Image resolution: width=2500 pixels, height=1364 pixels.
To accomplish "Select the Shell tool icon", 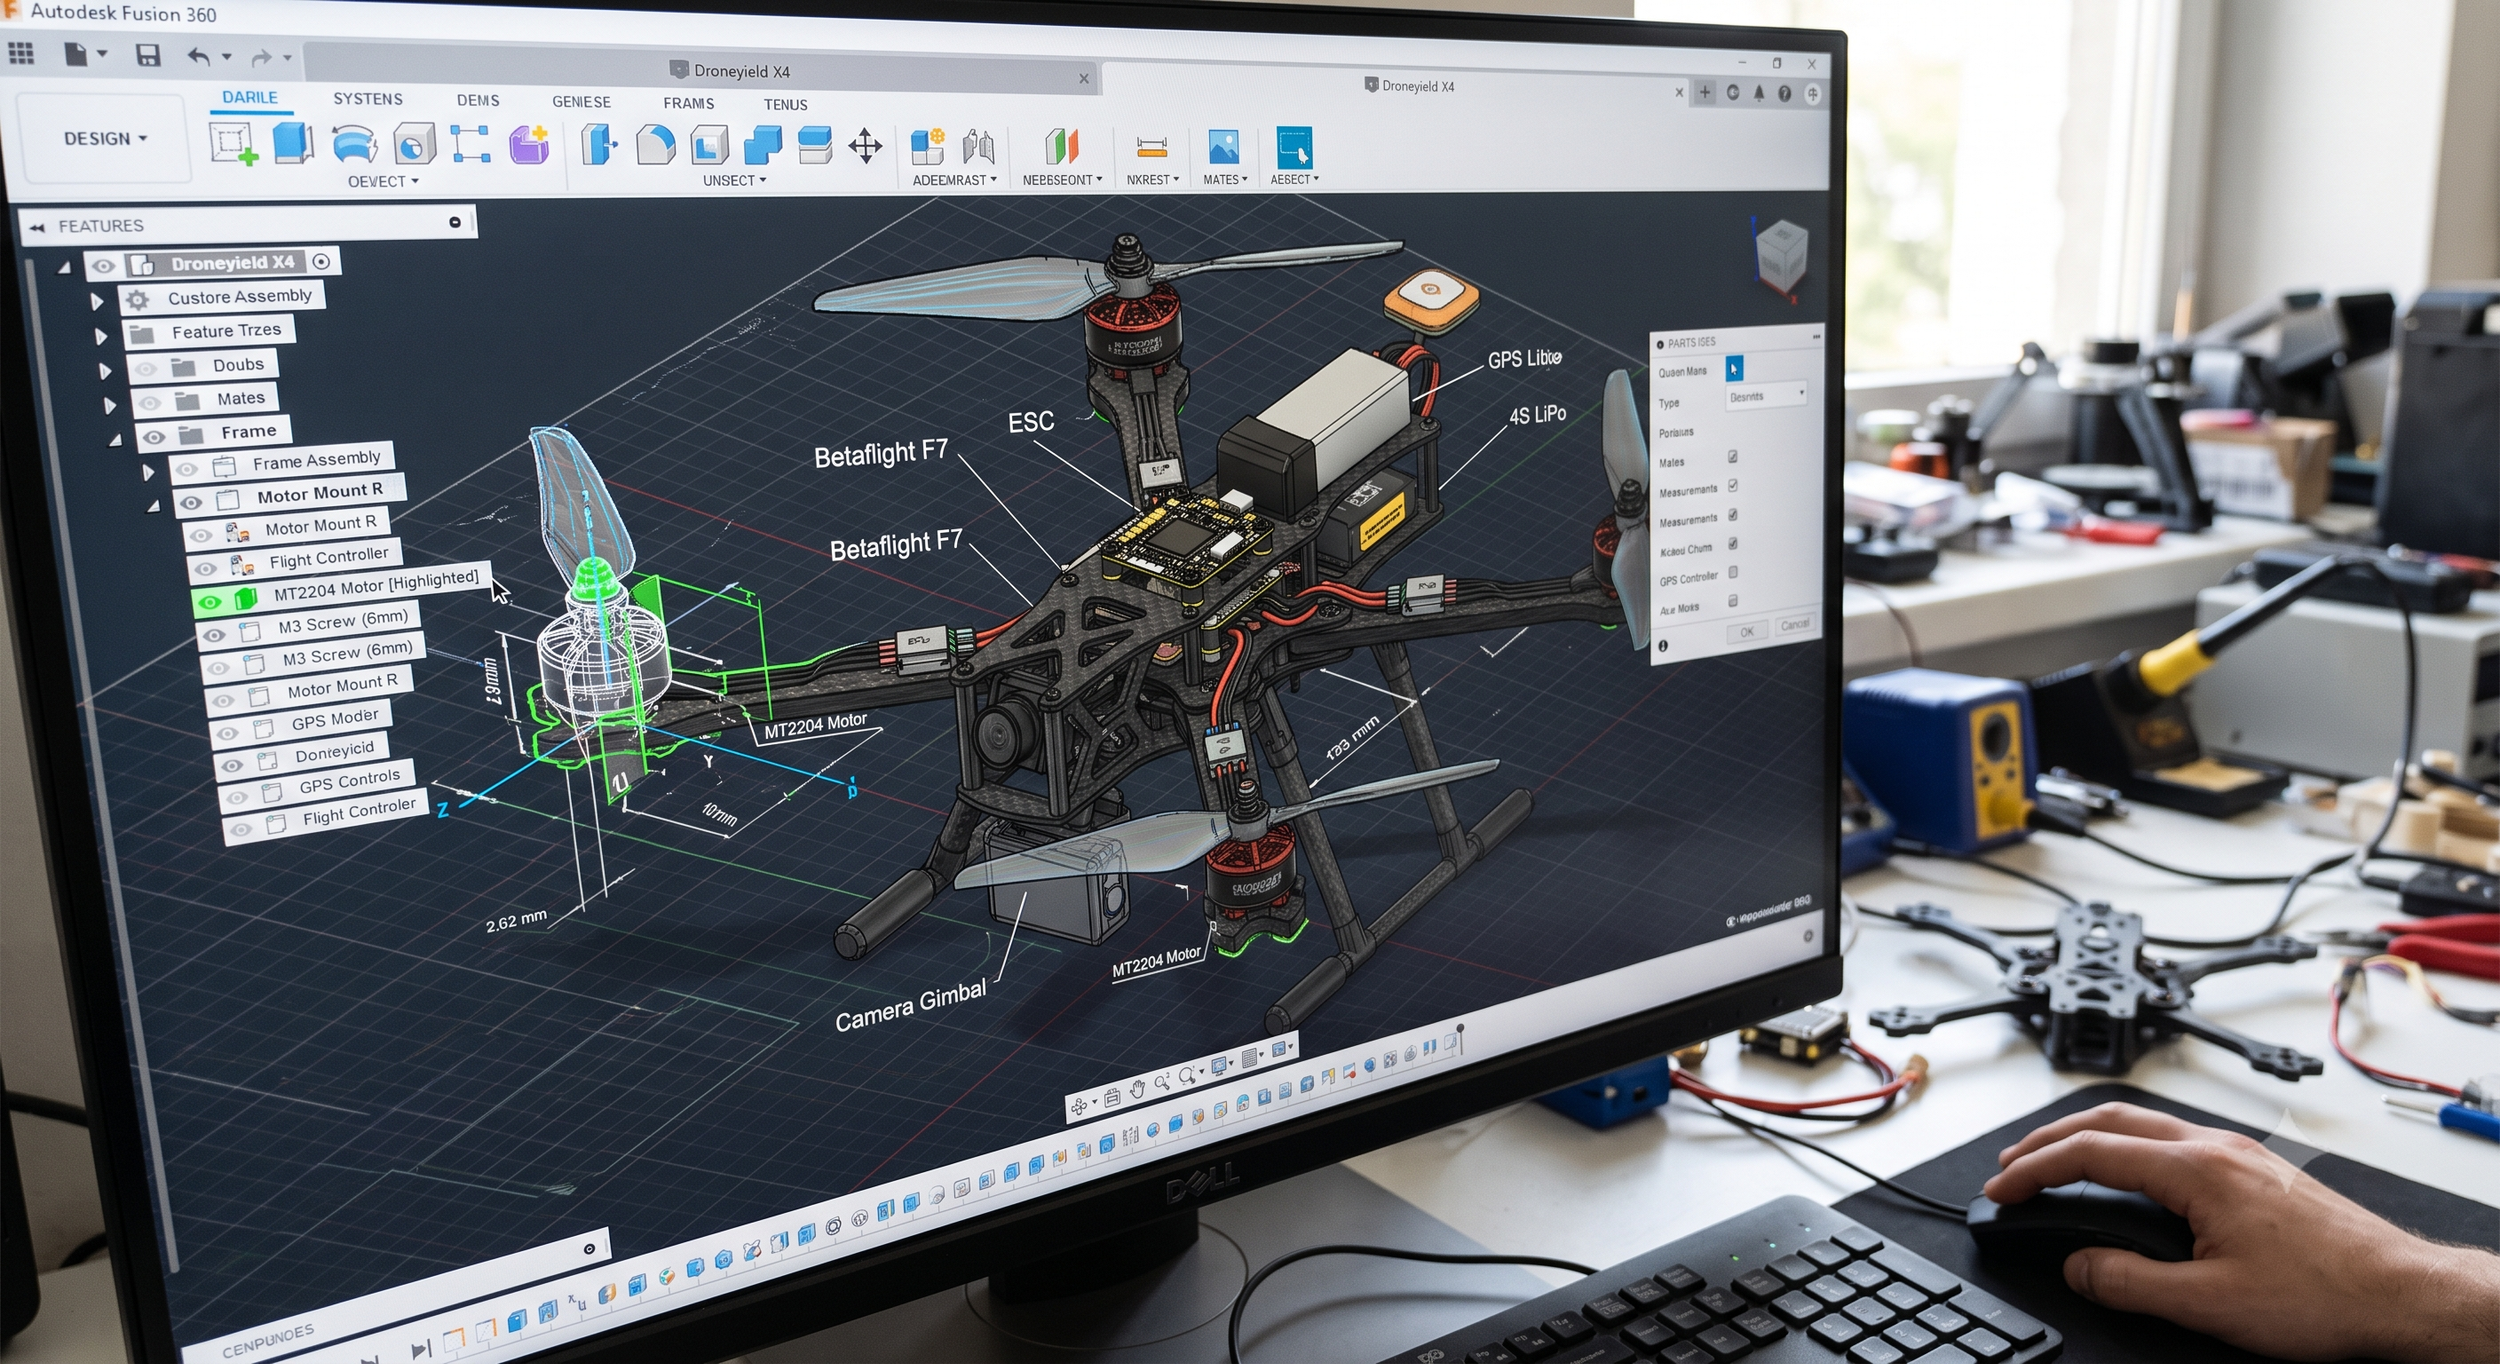I will point(709,145).
